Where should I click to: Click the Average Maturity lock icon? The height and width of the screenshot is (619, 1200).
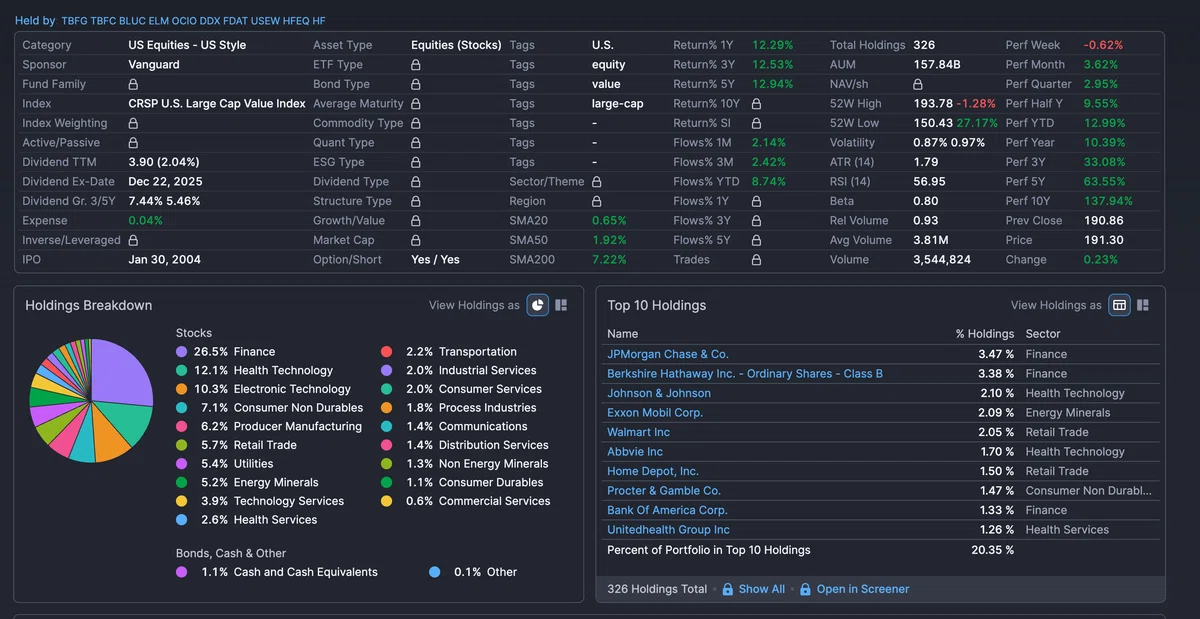[x=416, y=104]
